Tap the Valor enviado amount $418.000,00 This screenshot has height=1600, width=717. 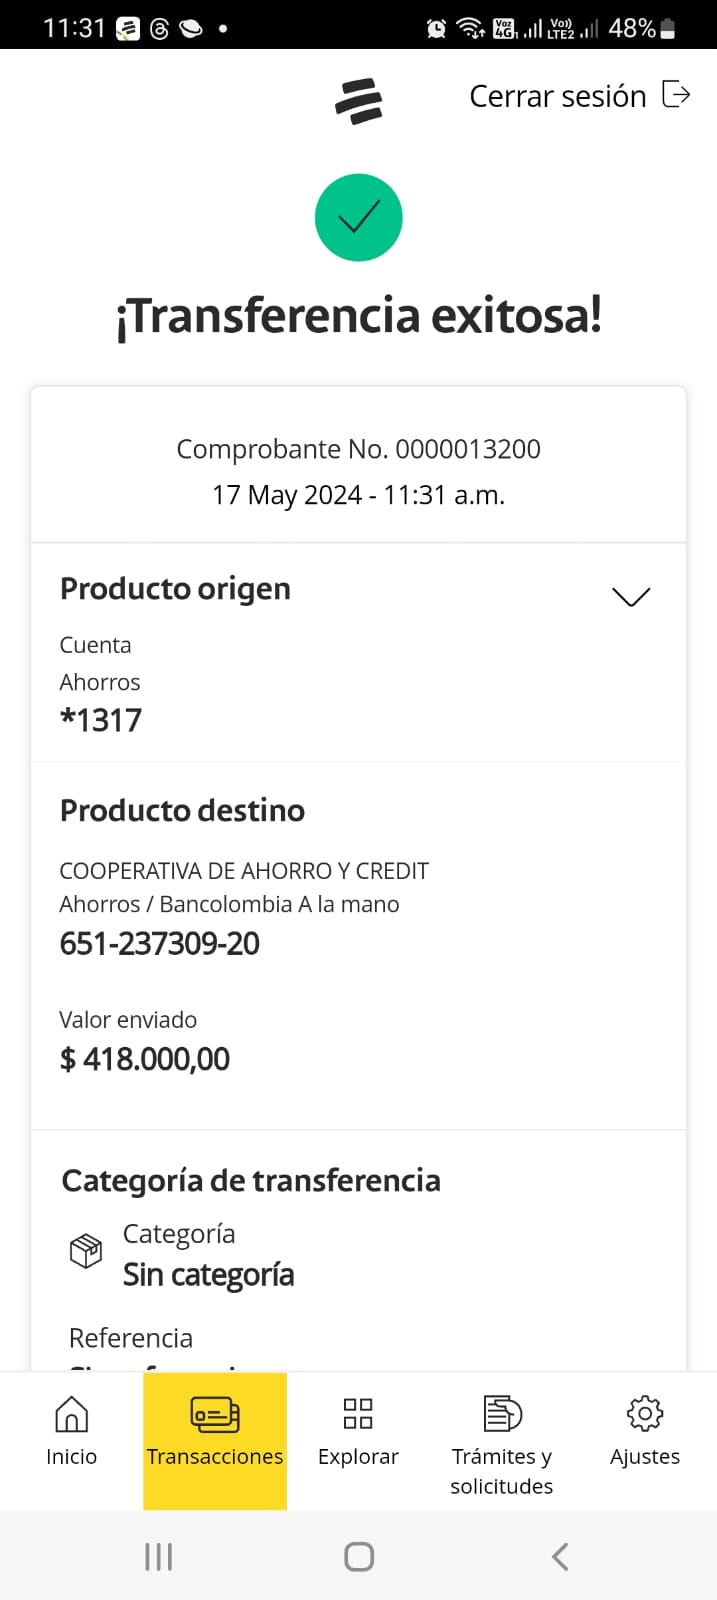click(x=145, y=1059)
